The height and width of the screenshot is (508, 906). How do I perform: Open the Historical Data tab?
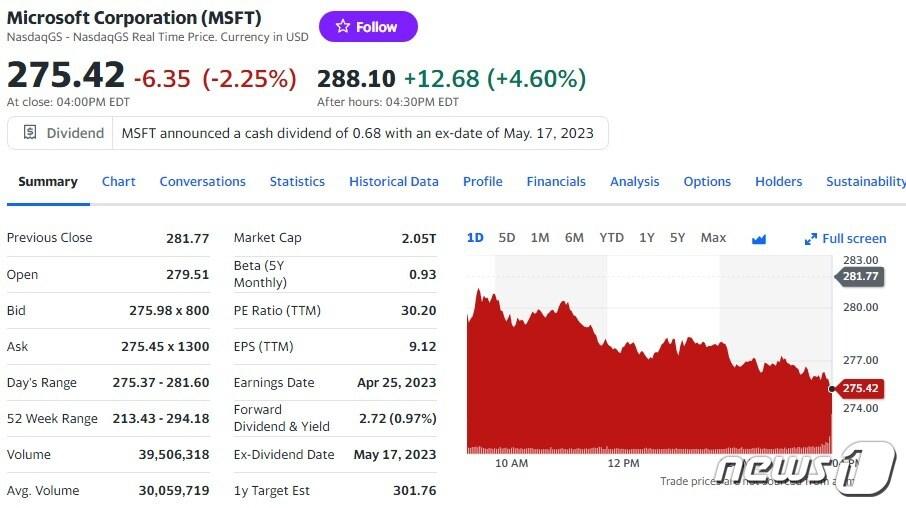[393, 181]
